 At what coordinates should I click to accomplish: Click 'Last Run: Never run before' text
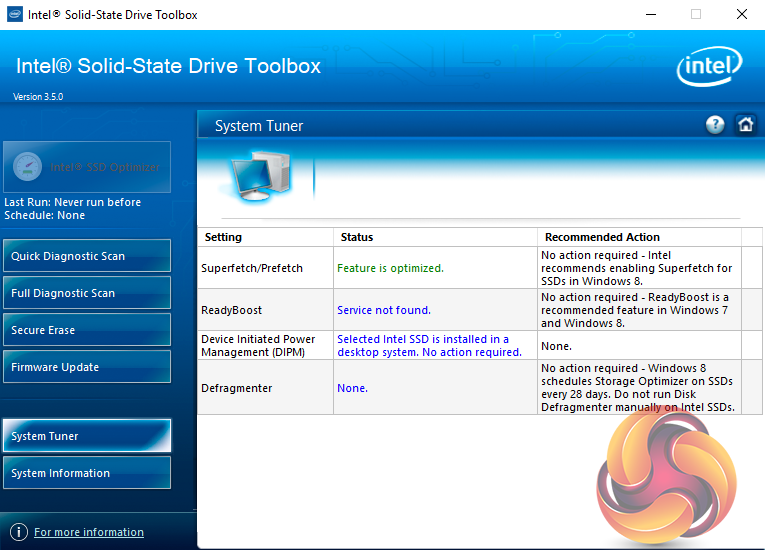(72, 202)
